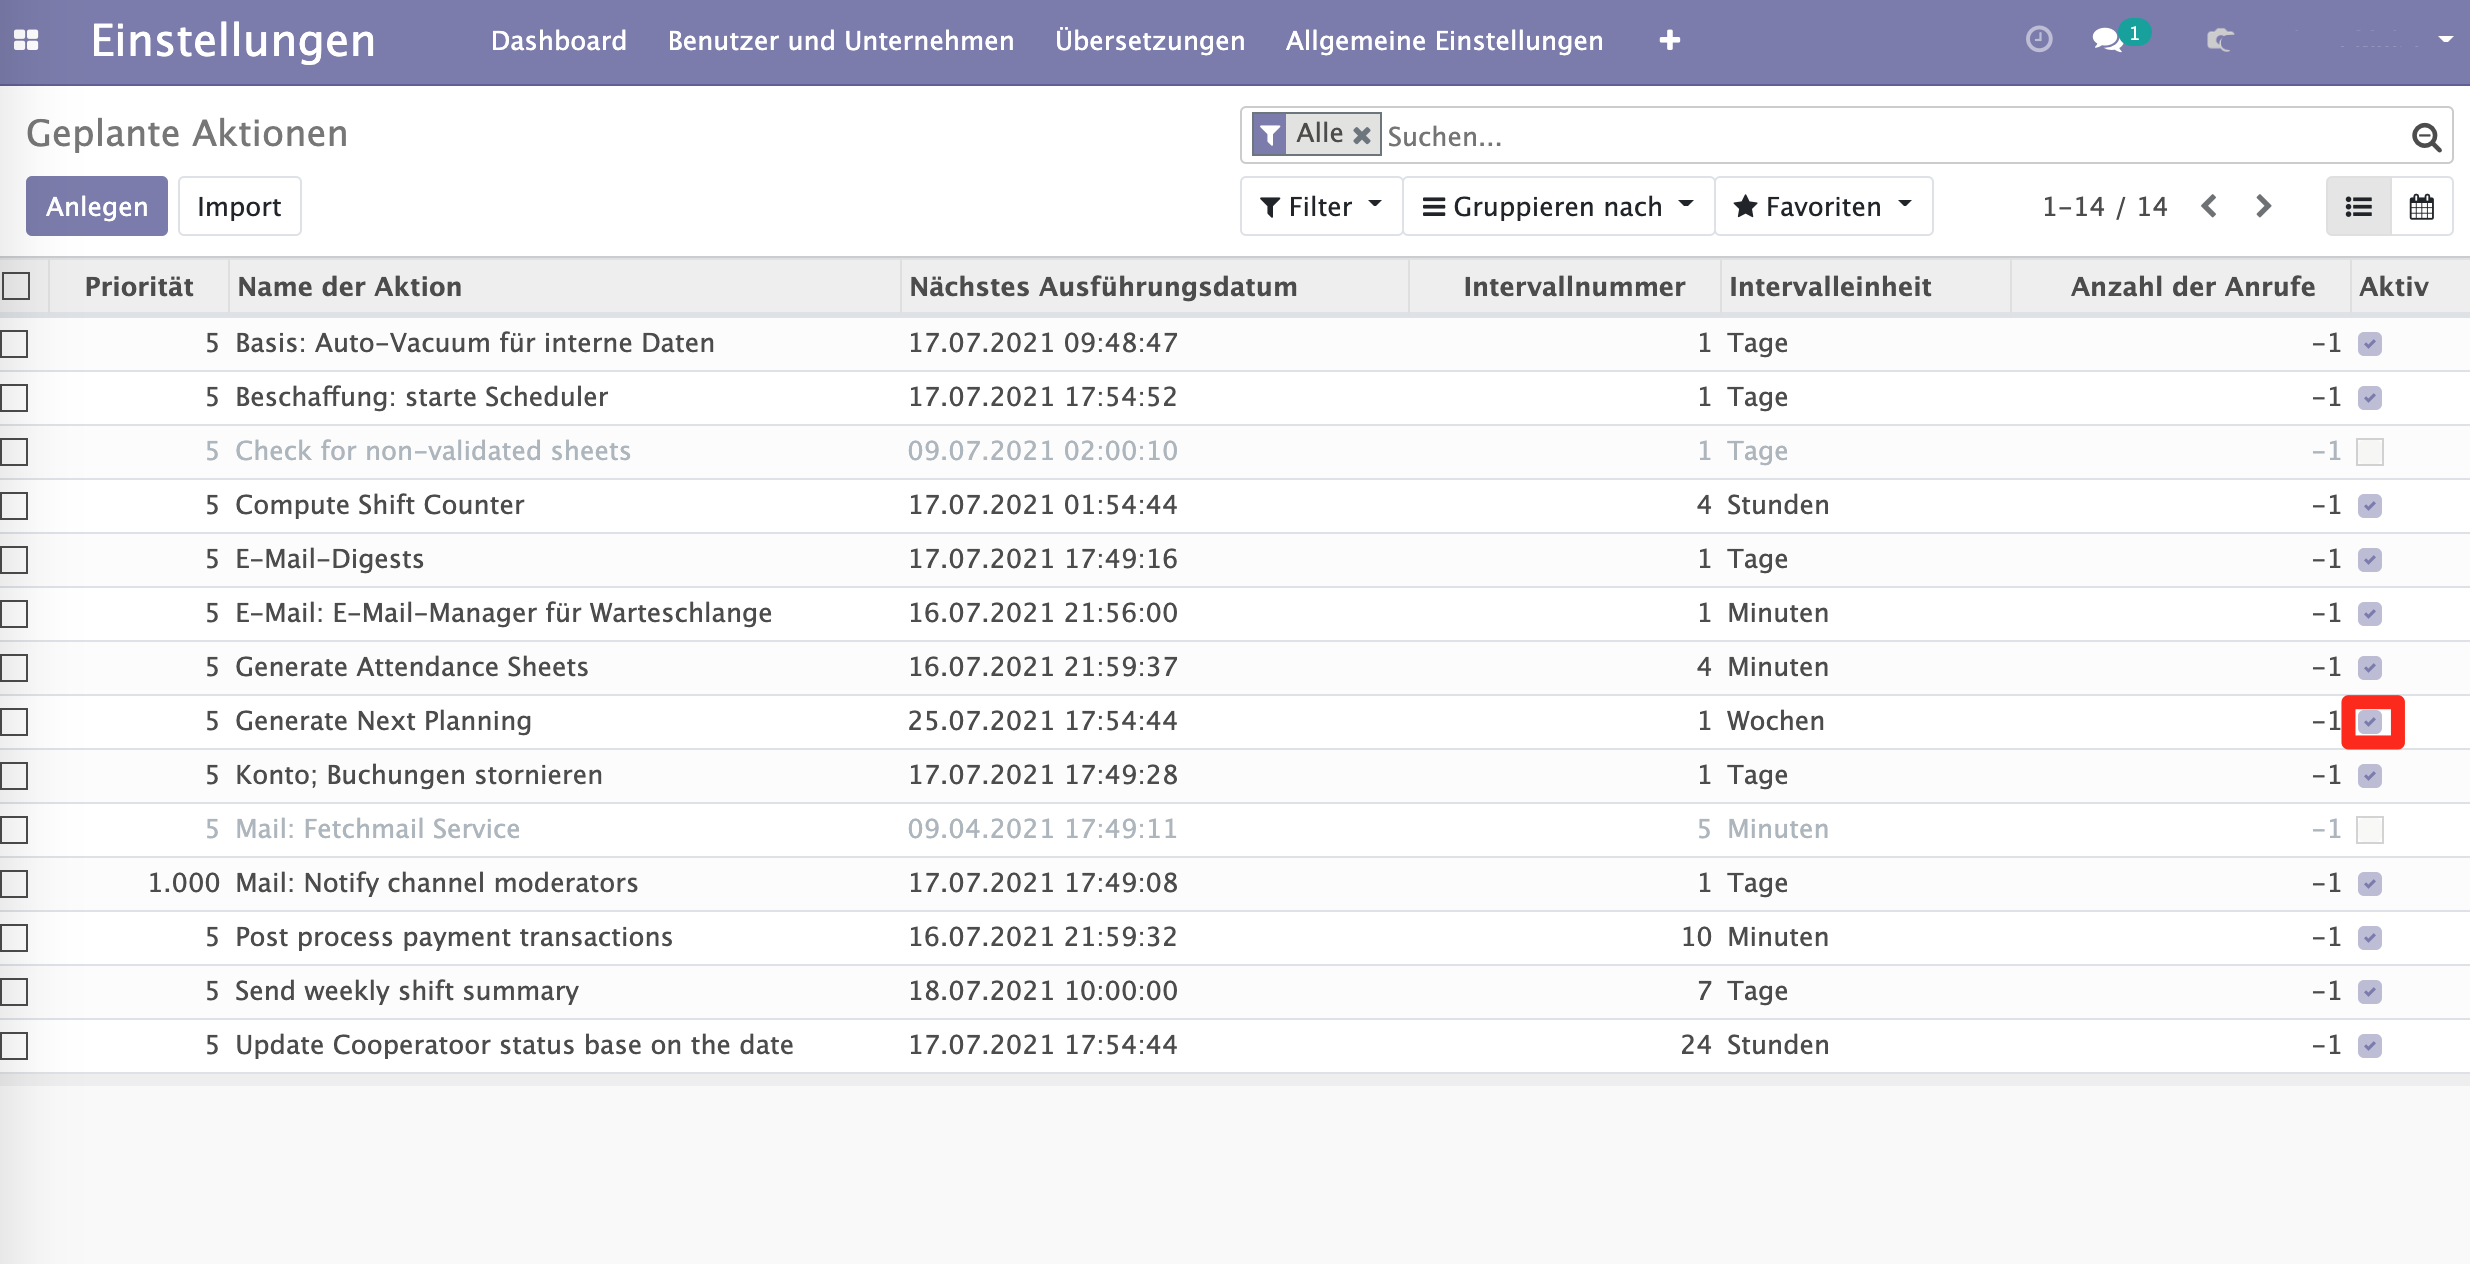Select row Mail: Fetchmail Service checkbox

[14, 830]
